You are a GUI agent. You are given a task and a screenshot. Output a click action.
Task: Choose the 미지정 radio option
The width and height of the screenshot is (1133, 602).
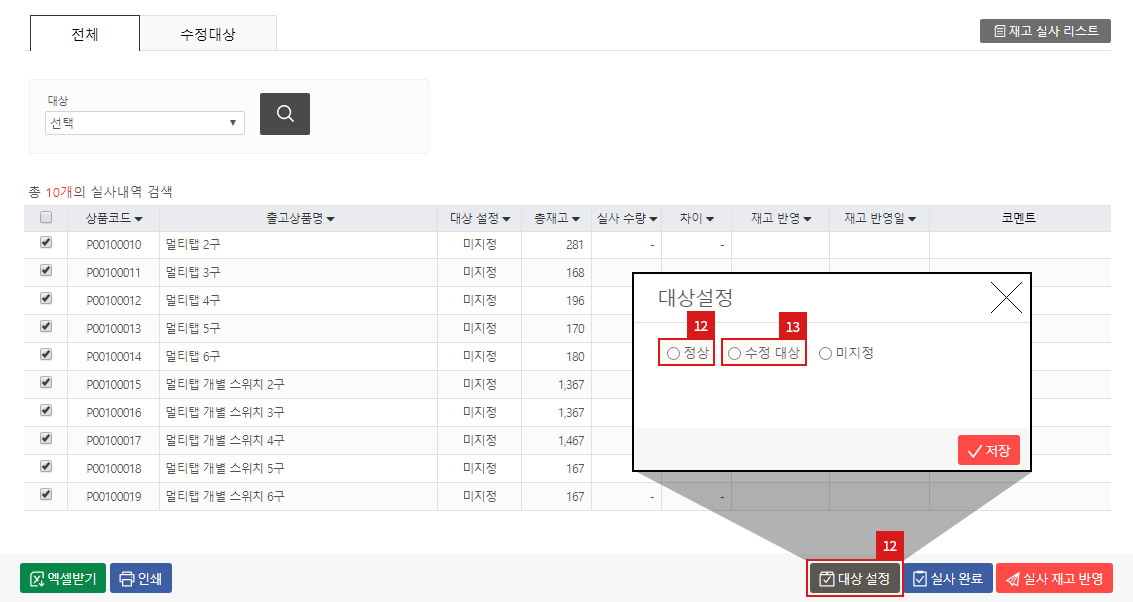(x=826, y=353)
